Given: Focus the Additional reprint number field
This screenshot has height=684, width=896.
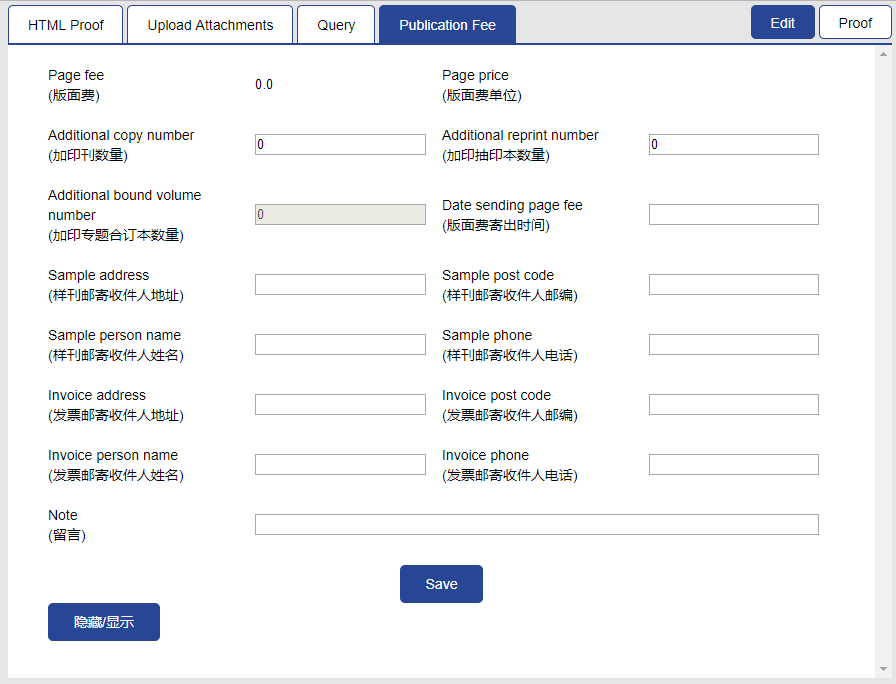Looking at the screenshot, I should [734, 145].
